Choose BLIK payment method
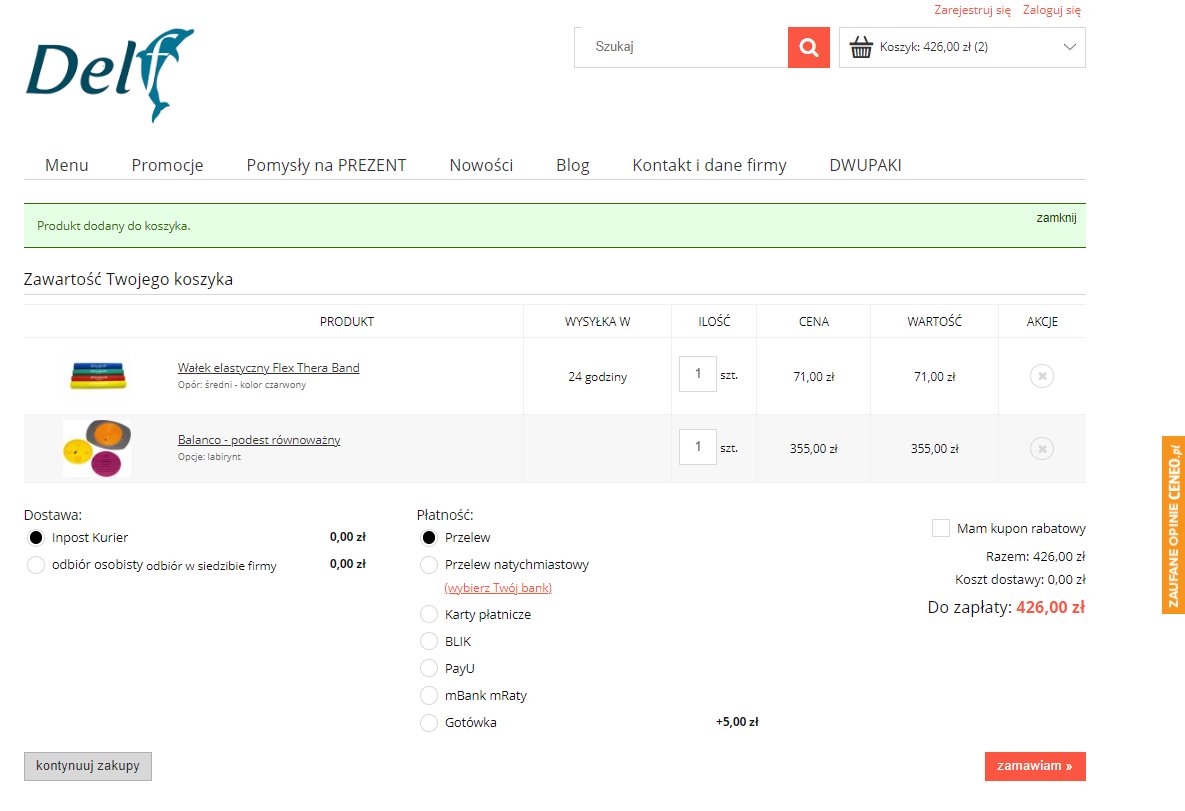Screen dimensions: 1185x811 coord(429,641)
